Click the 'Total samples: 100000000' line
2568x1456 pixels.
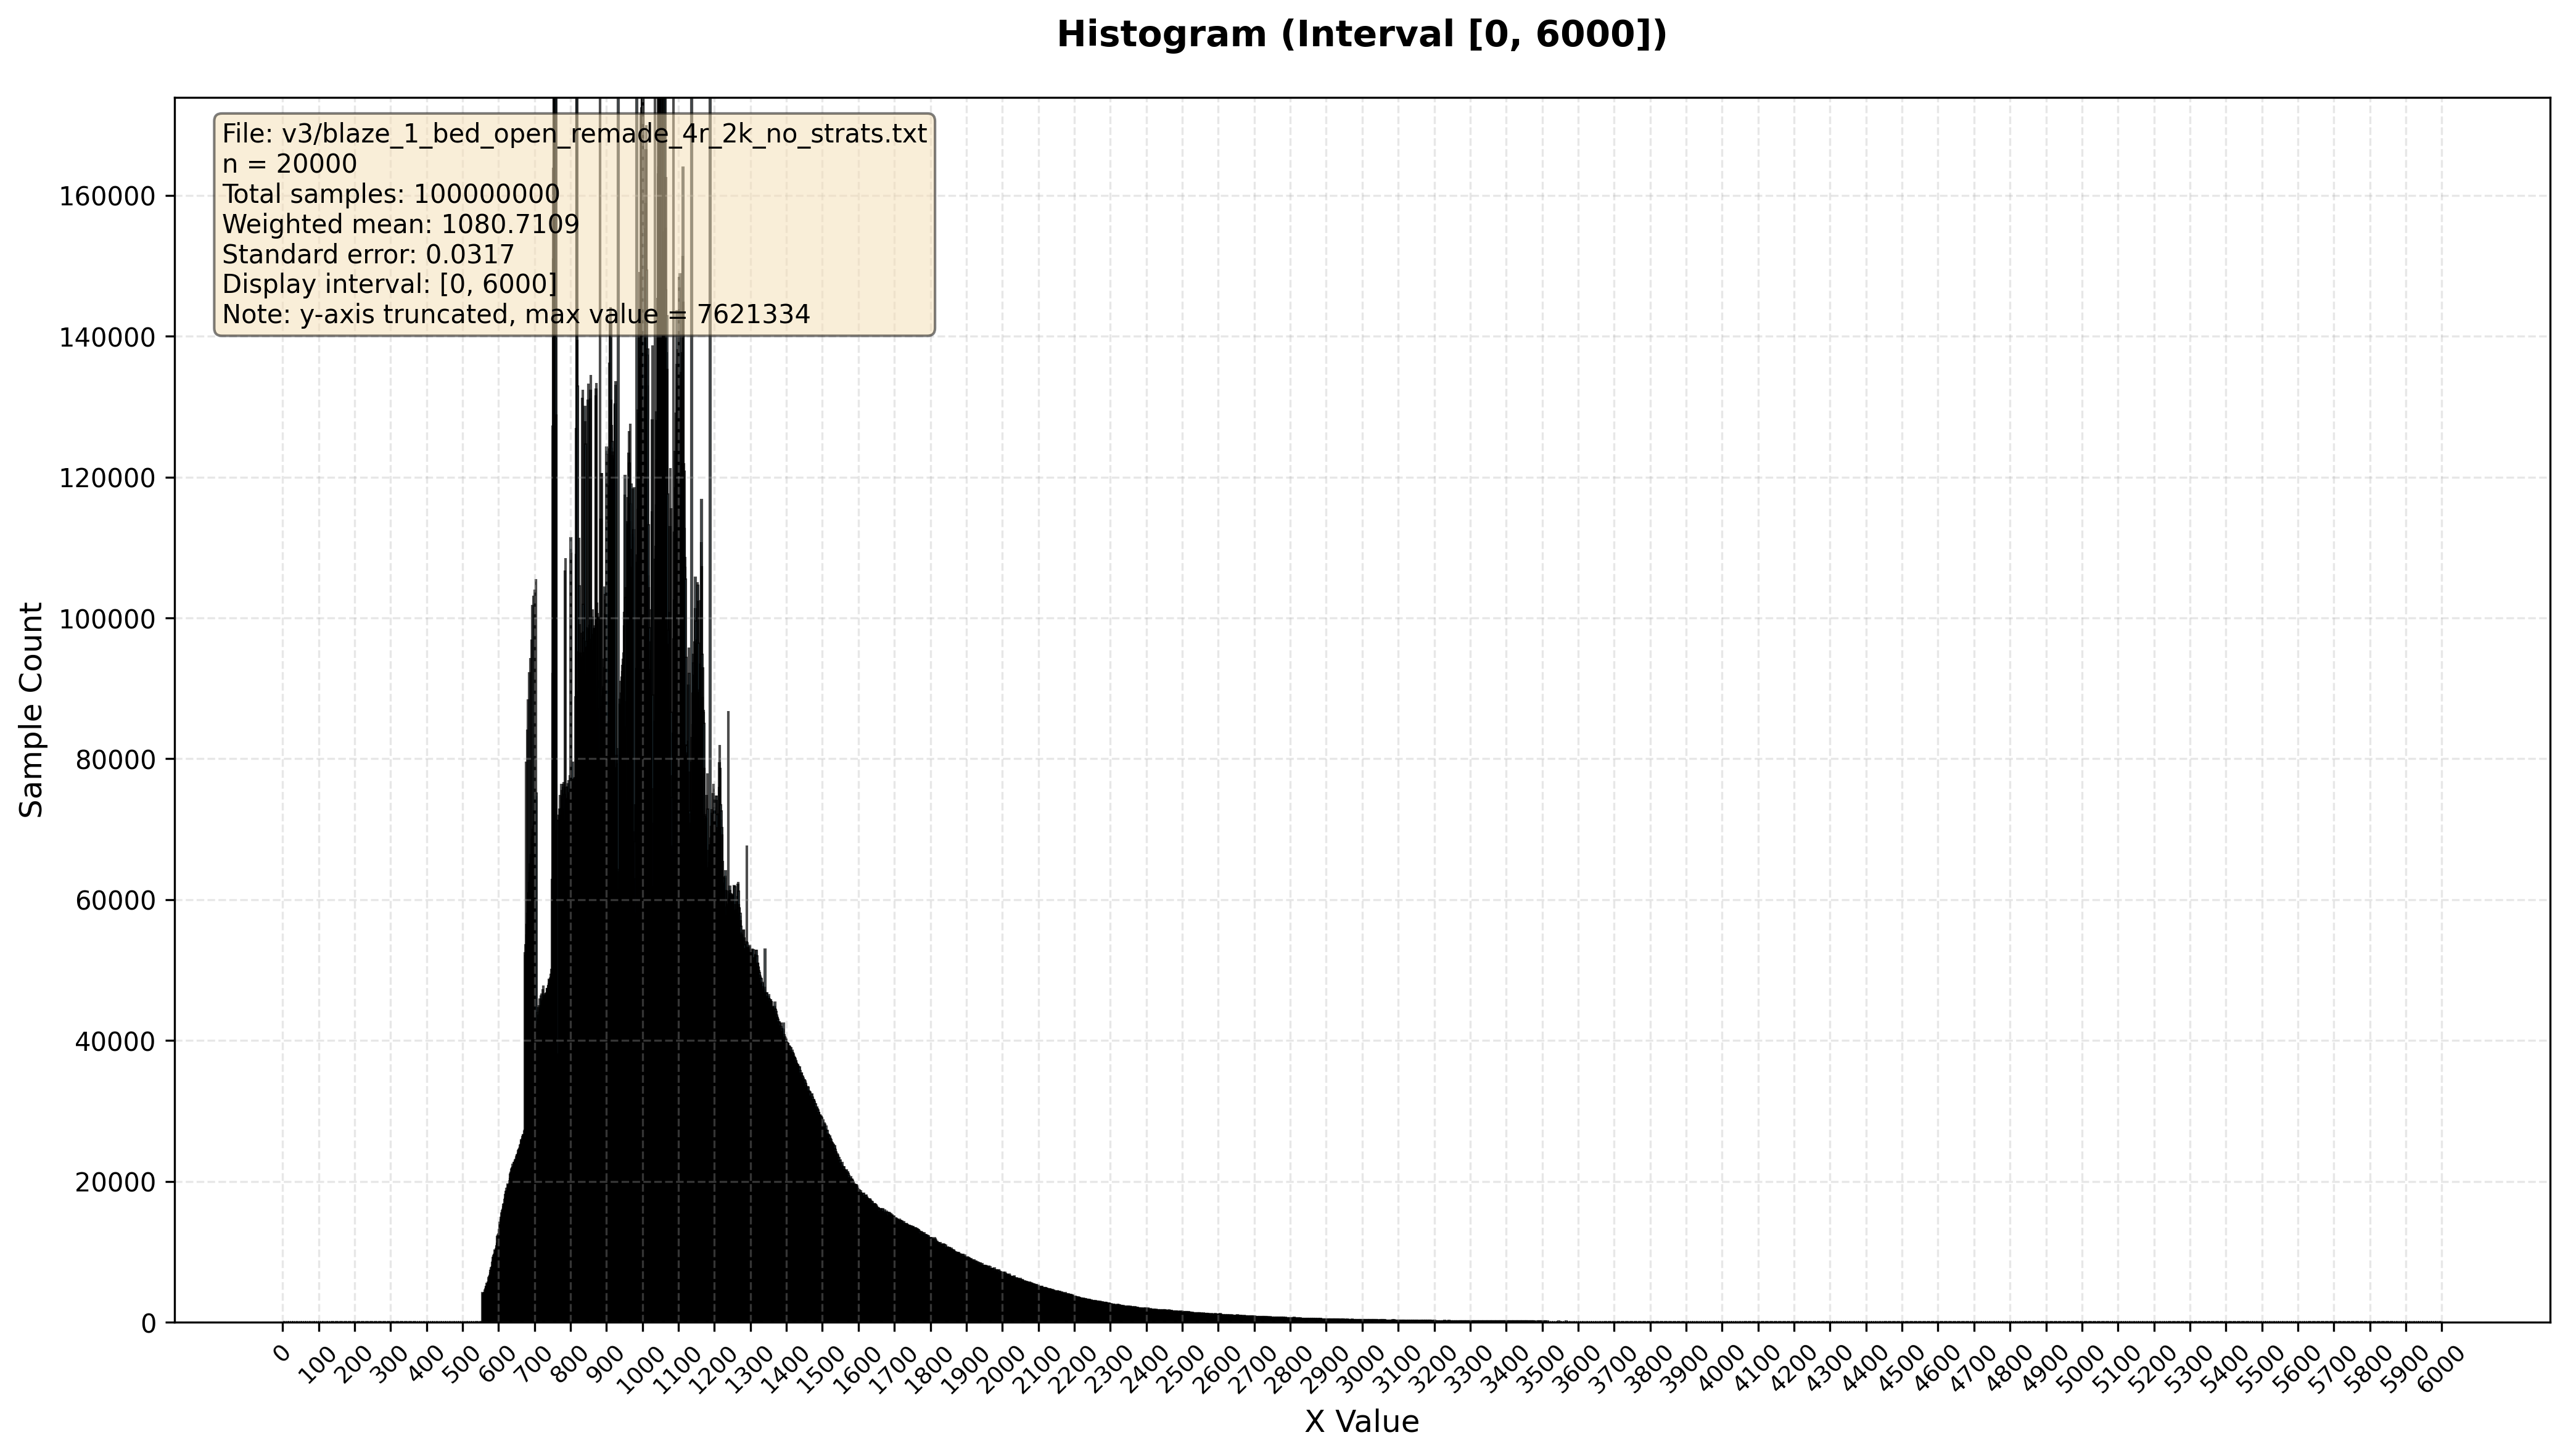click(x=390, y=194)
